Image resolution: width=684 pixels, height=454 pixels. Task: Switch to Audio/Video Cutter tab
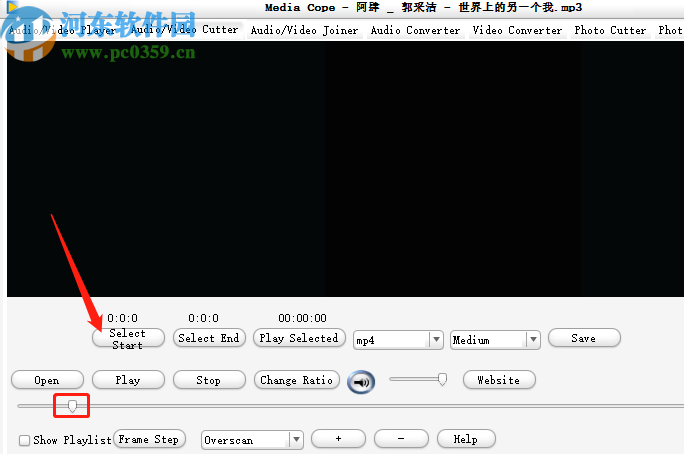tap(184, 30)
